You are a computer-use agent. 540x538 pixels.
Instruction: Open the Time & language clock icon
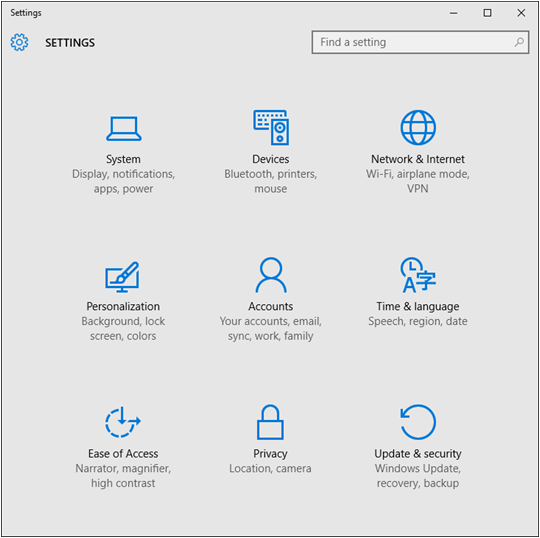[x=418, y=275]
